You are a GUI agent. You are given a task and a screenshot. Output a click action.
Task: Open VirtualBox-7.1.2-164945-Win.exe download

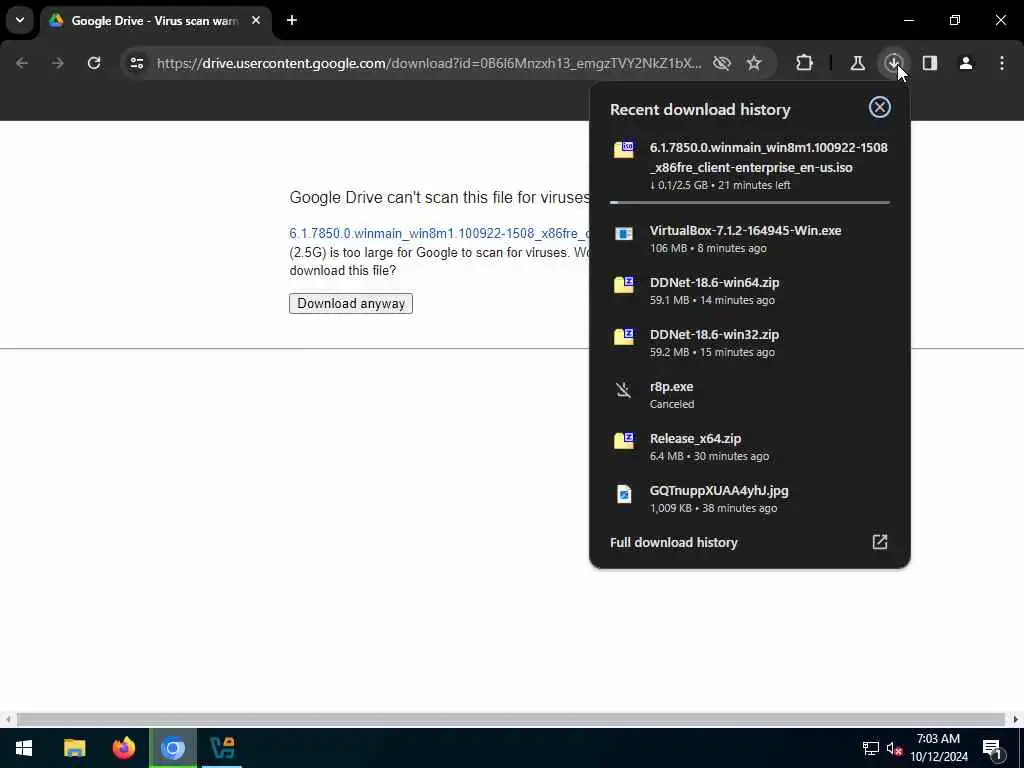click(x=750, y=239)
